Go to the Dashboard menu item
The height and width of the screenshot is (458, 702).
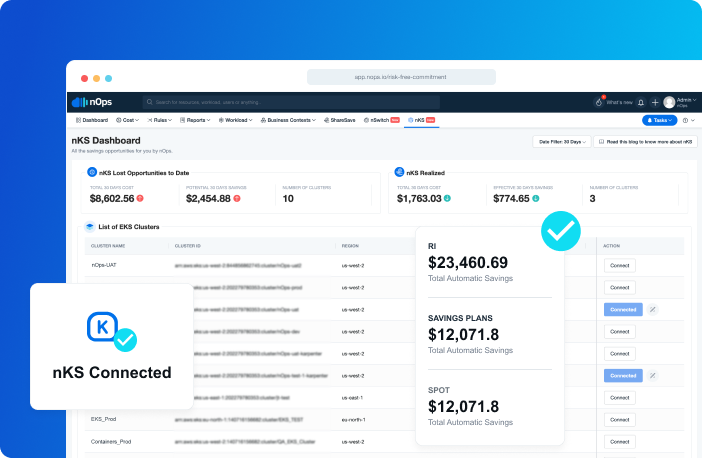pos(92,120)
